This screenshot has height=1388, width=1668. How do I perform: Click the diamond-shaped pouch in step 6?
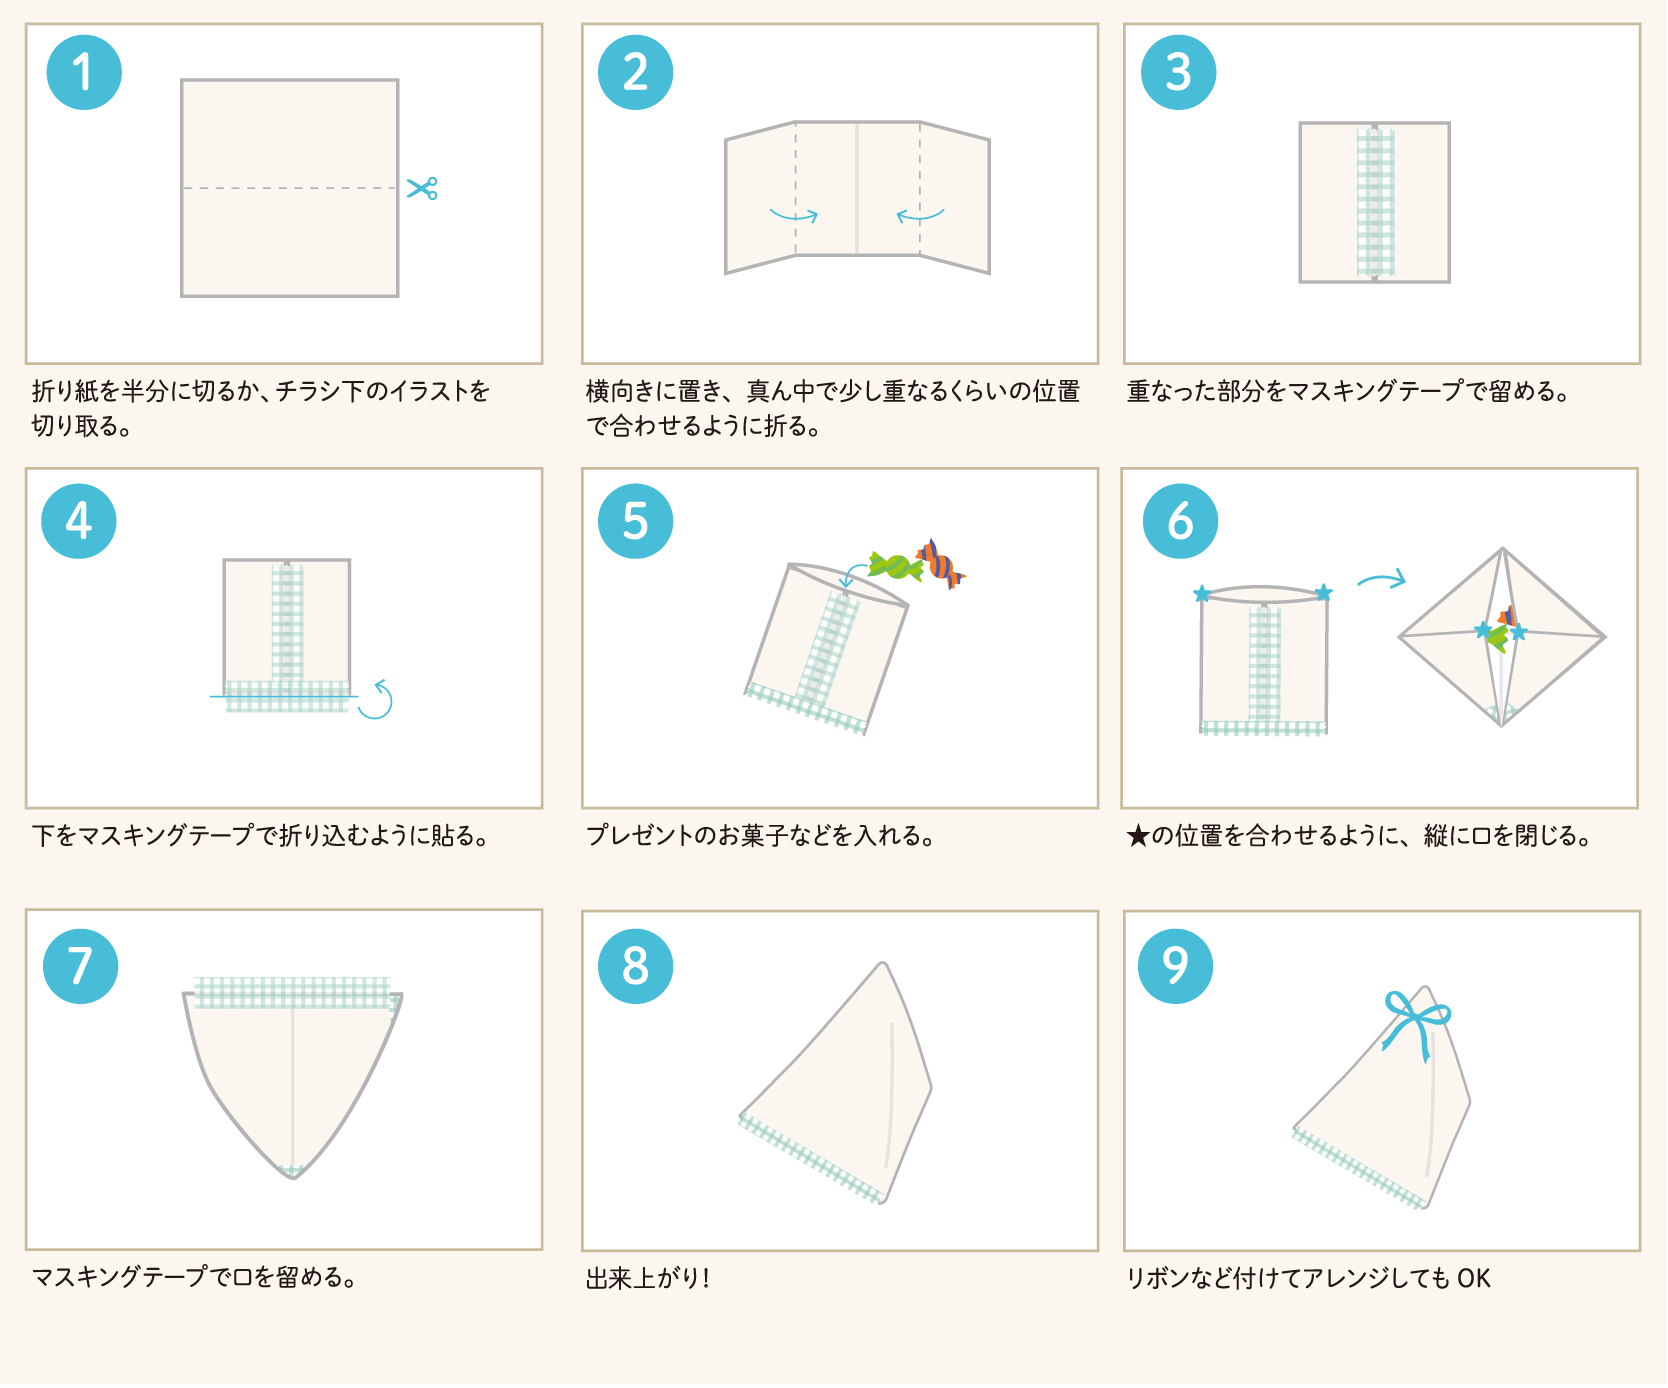click(x=1501, y=636)
